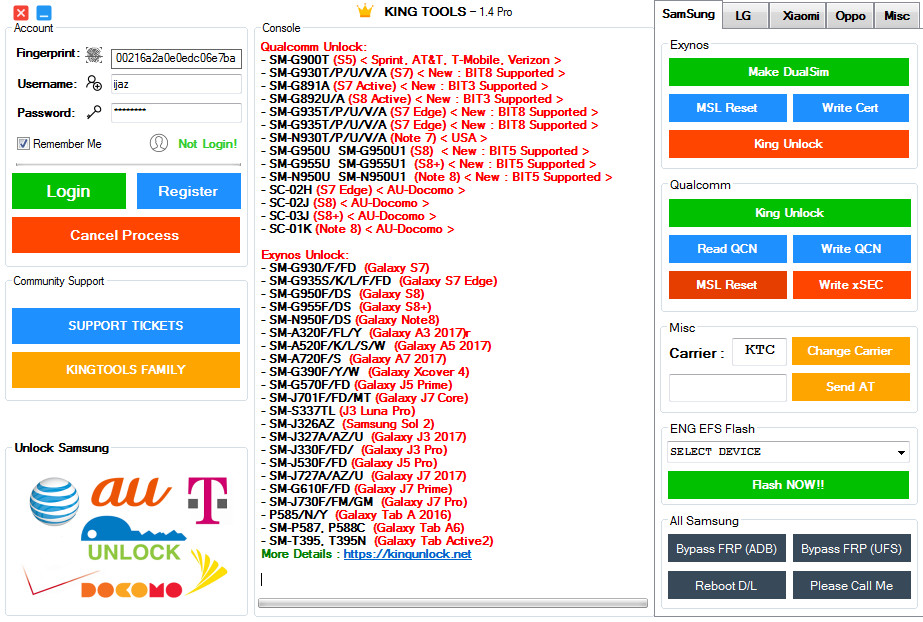Click the Read QCN button
This screenshot has width=923, height=622.
728,249
